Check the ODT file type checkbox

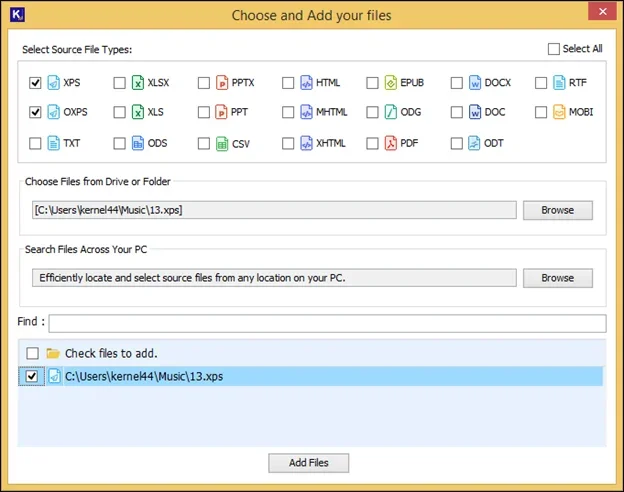456,143
